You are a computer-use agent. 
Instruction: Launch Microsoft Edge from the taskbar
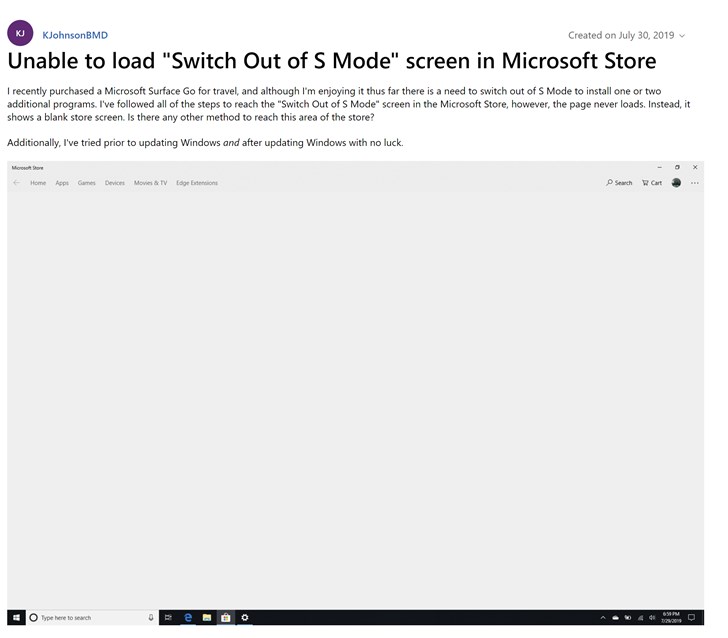pyautogui.click(x=188, y=618)
